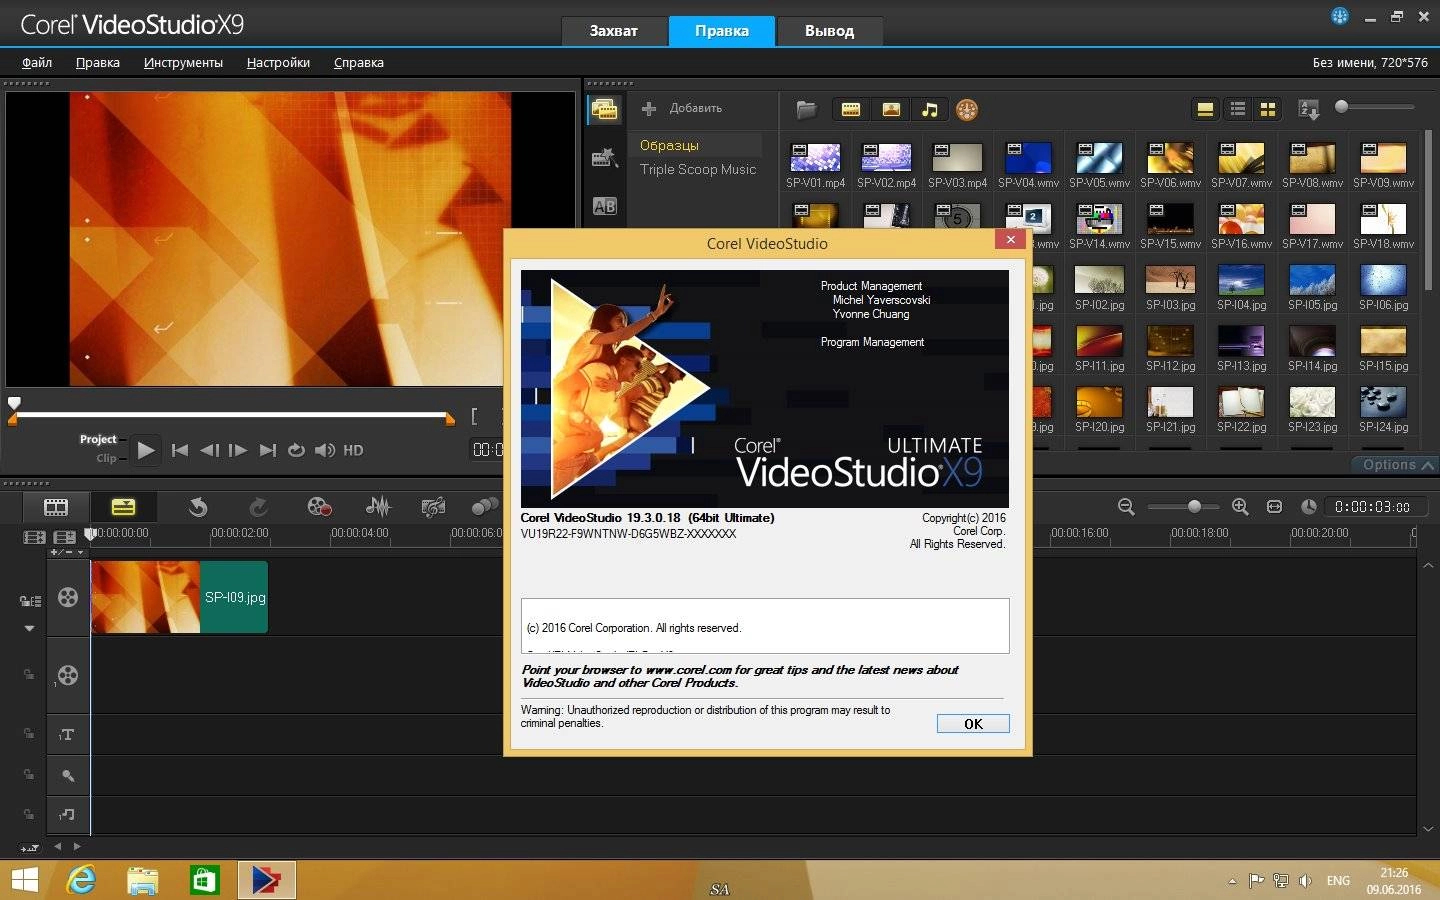Select Project playback mode
This screenshot has width=1440, height=900.
pyautogui.click(x=98, y=439)
